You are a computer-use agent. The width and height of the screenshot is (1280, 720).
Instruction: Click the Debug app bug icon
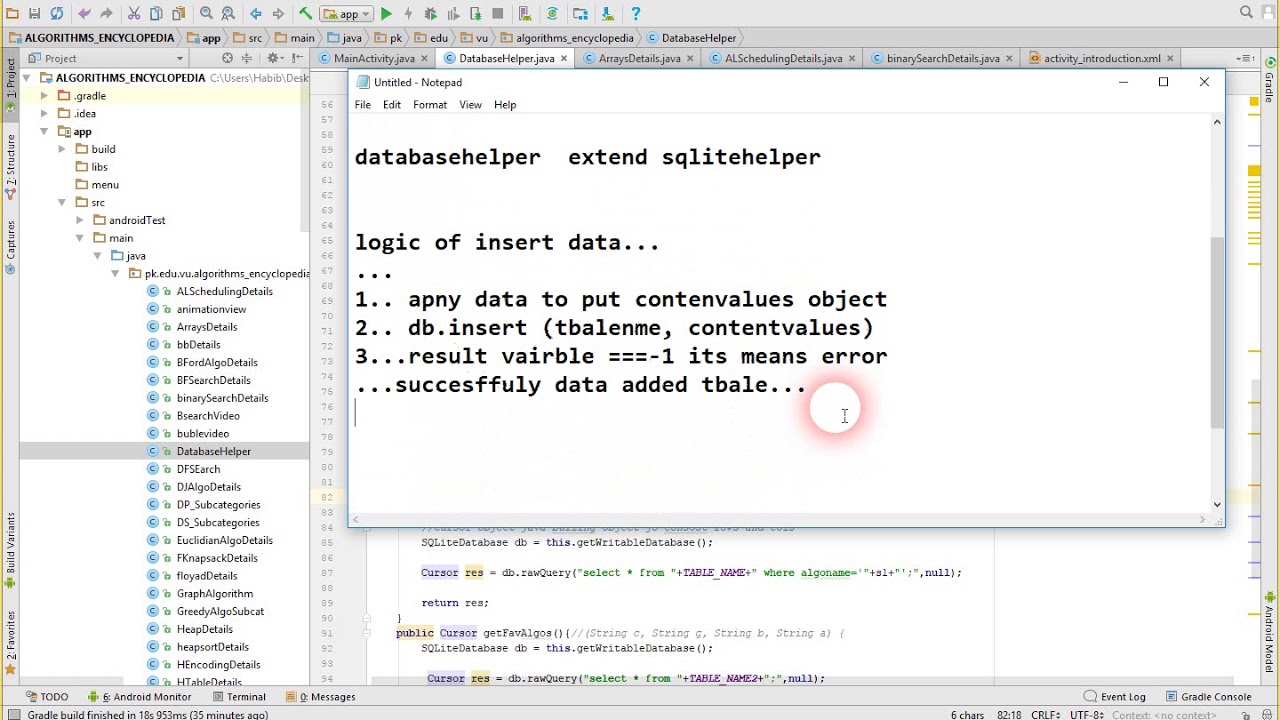pos(431,14)
